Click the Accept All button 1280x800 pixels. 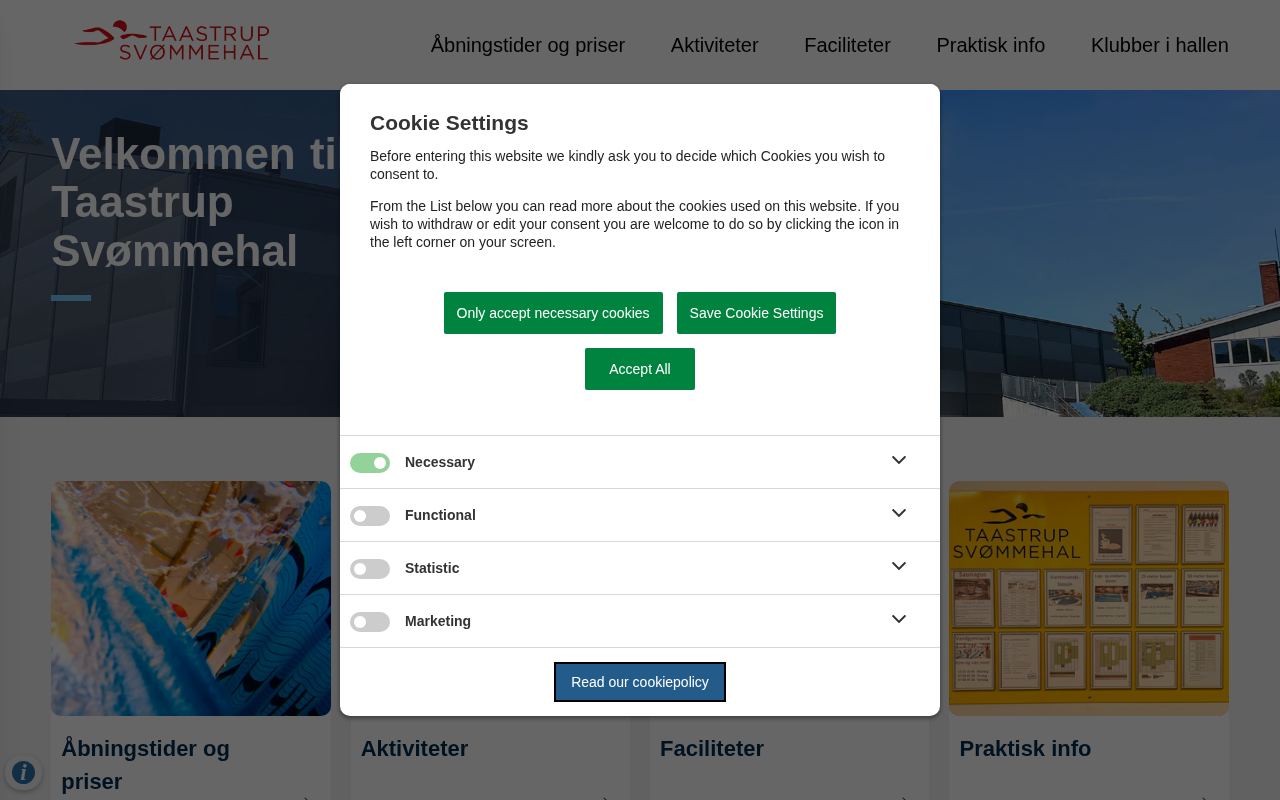coord(640,369)
